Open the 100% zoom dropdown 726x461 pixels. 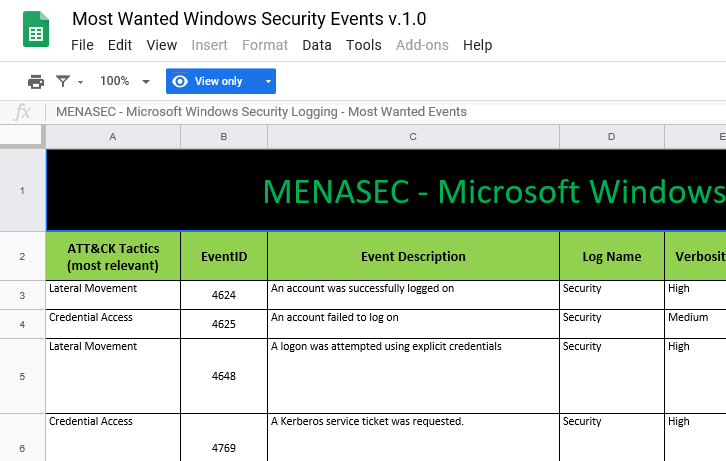[x=125, y=81]
